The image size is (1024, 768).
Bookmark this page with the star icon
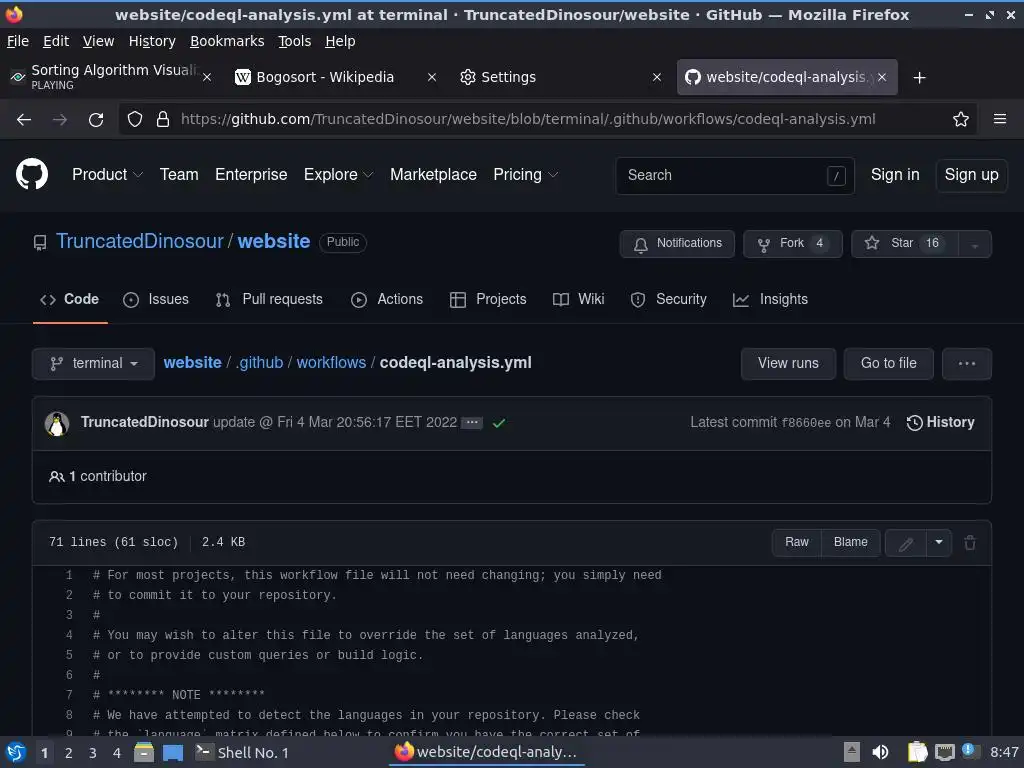(x=961, y=119)
